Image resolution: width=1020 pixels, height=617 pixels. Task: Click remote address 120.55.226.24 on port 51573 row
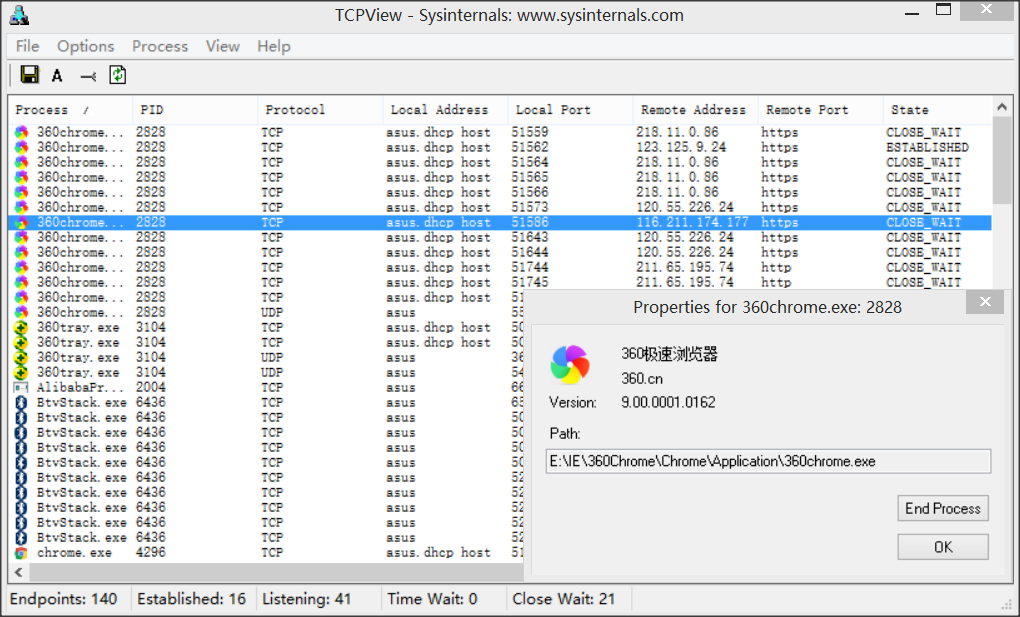[x=684, y=207]
